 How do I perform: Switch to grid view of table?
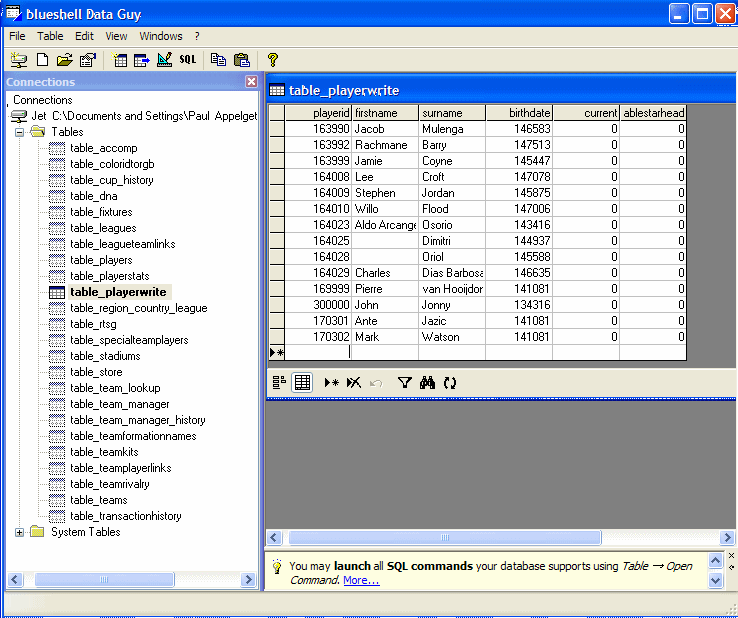302,382
